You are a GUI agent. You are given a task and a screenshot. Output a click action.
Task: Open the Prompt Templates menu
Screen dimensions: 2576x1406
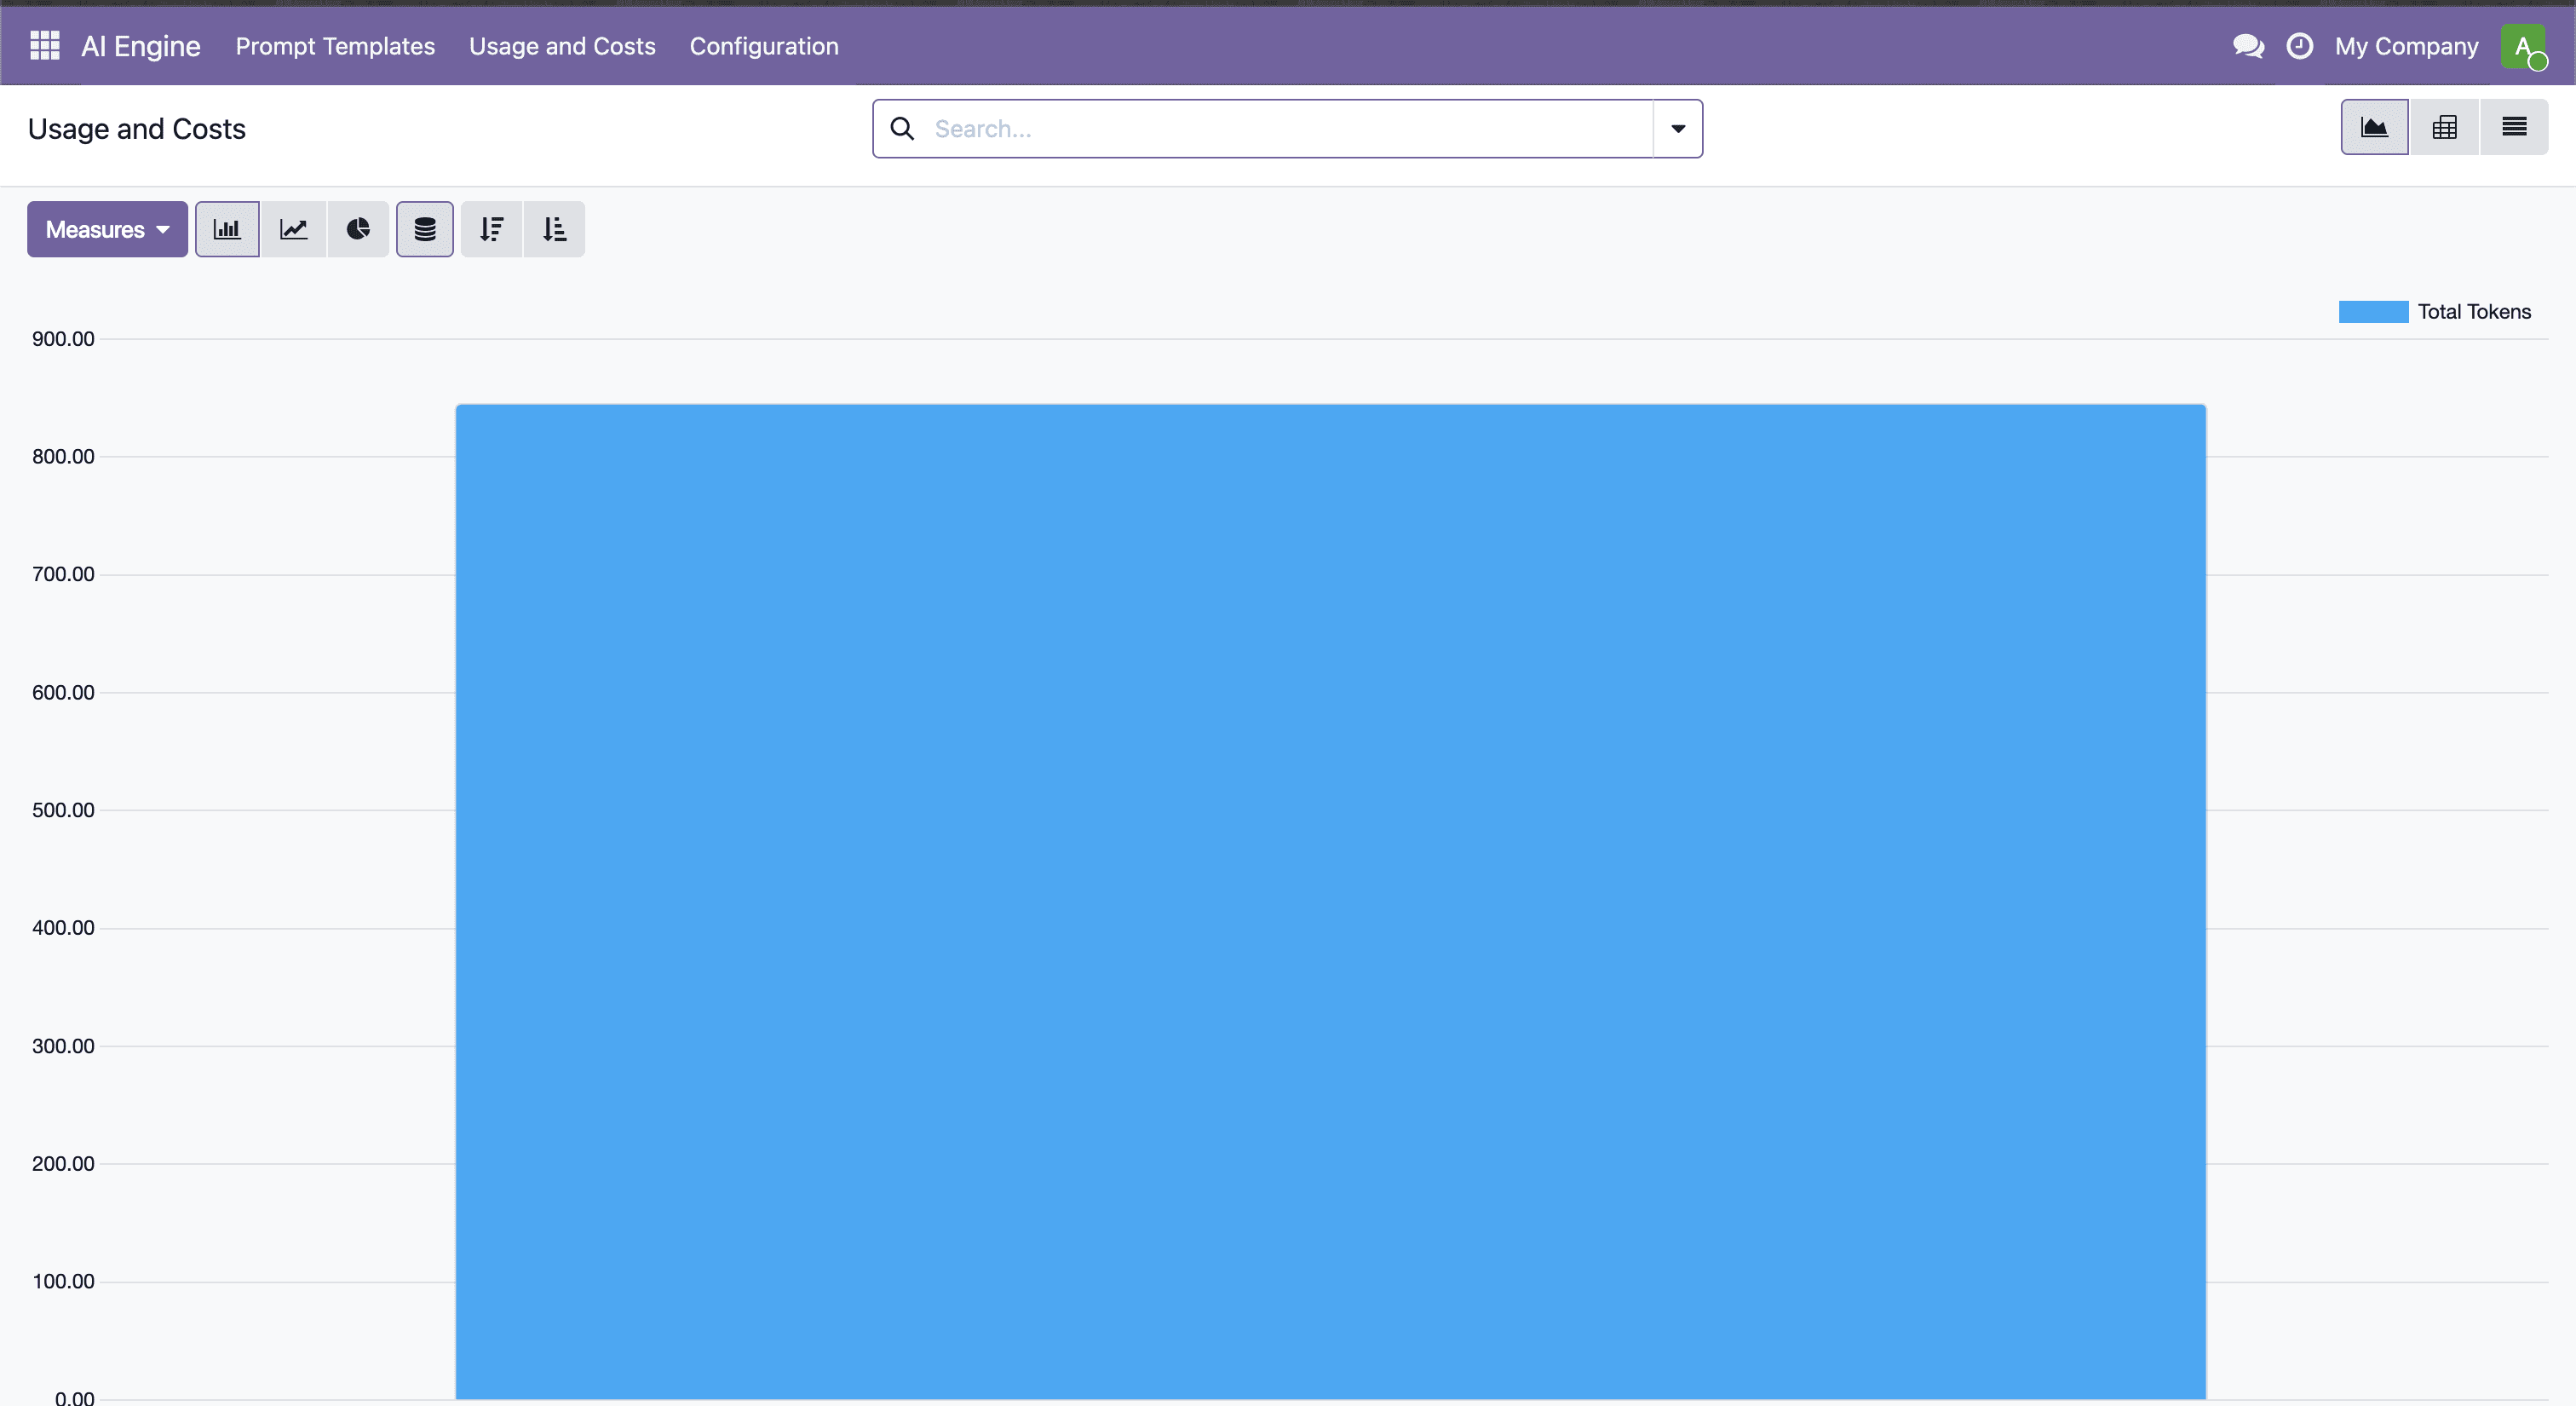[x=335, y=46]
